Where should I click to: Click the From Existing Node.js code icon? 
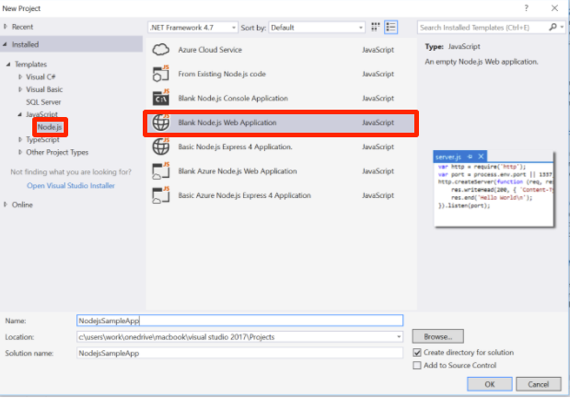tap(161, 74)
